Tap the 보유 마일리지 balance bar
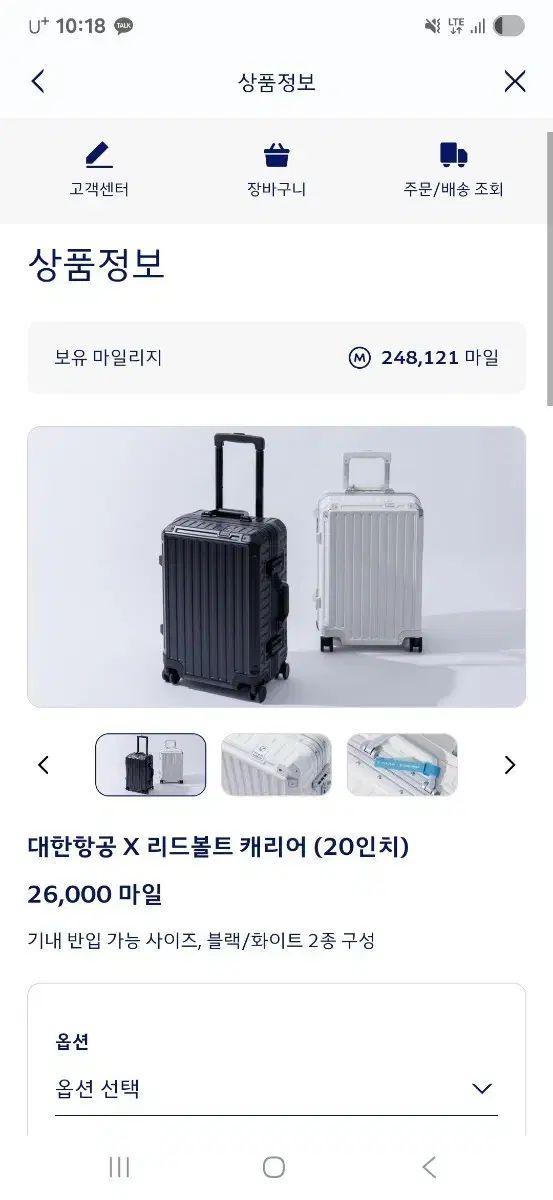553x1200 pixels. coord(276,358)
